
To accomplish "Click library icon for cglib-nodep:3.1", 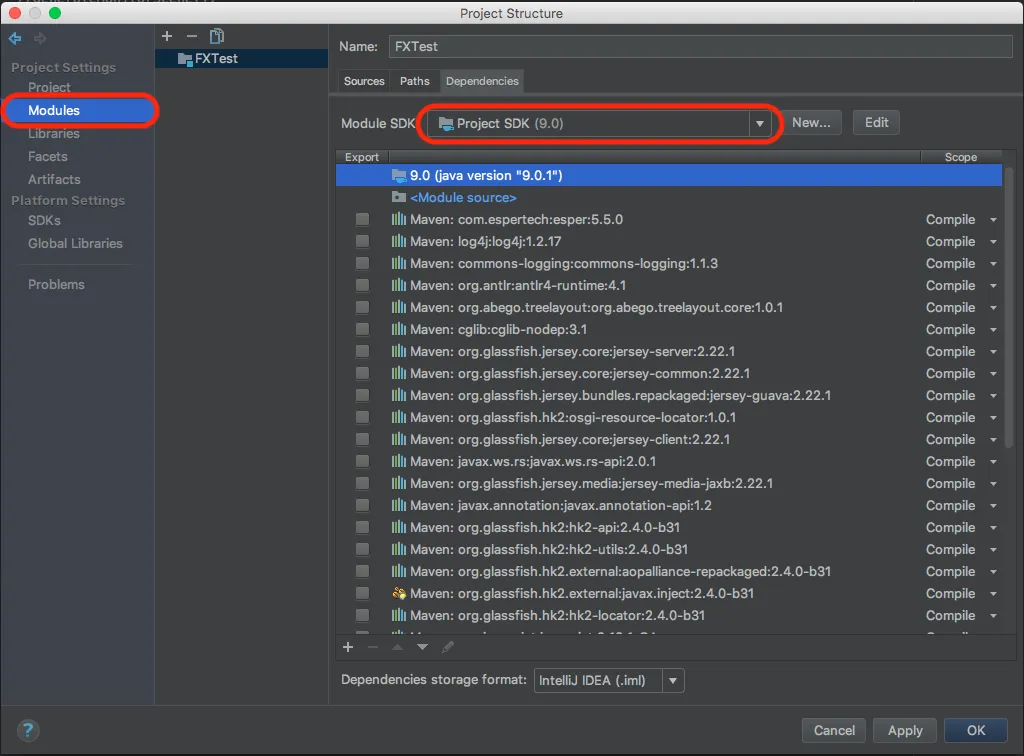I will [398, 330].
